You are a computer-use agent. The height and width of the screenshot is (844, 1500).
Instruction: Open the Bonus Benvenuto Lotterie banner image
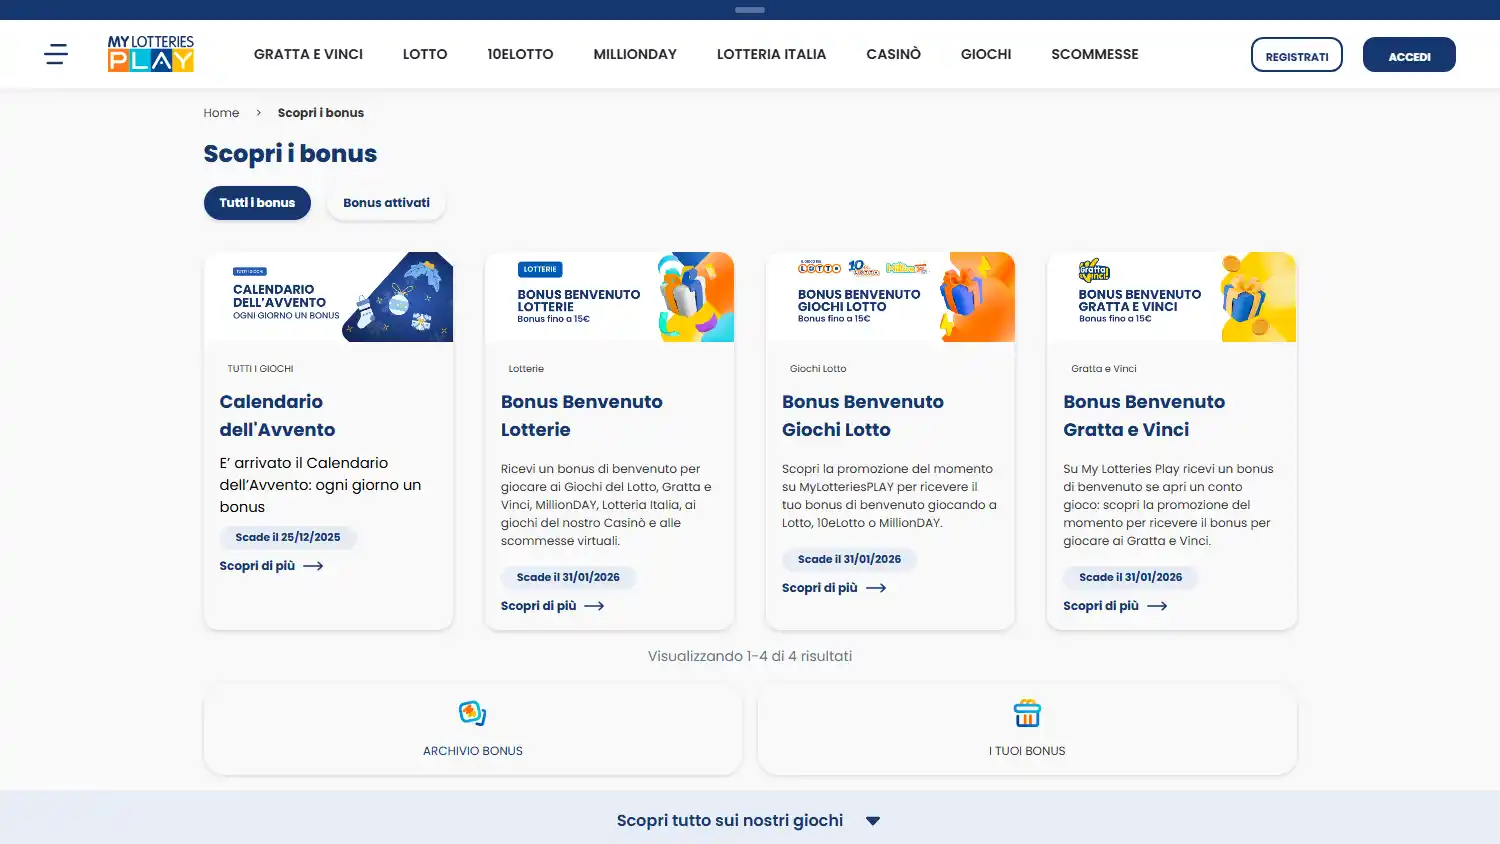pos(609,297)
